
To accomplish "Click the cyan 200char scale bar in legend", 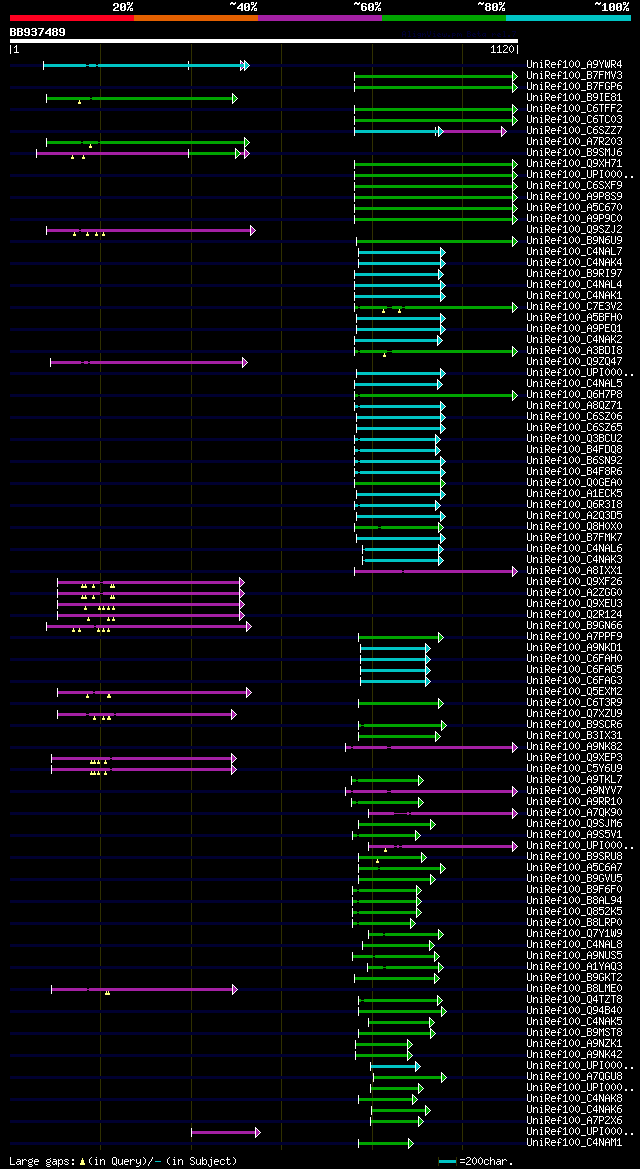I will click(x=448, y=1162).
